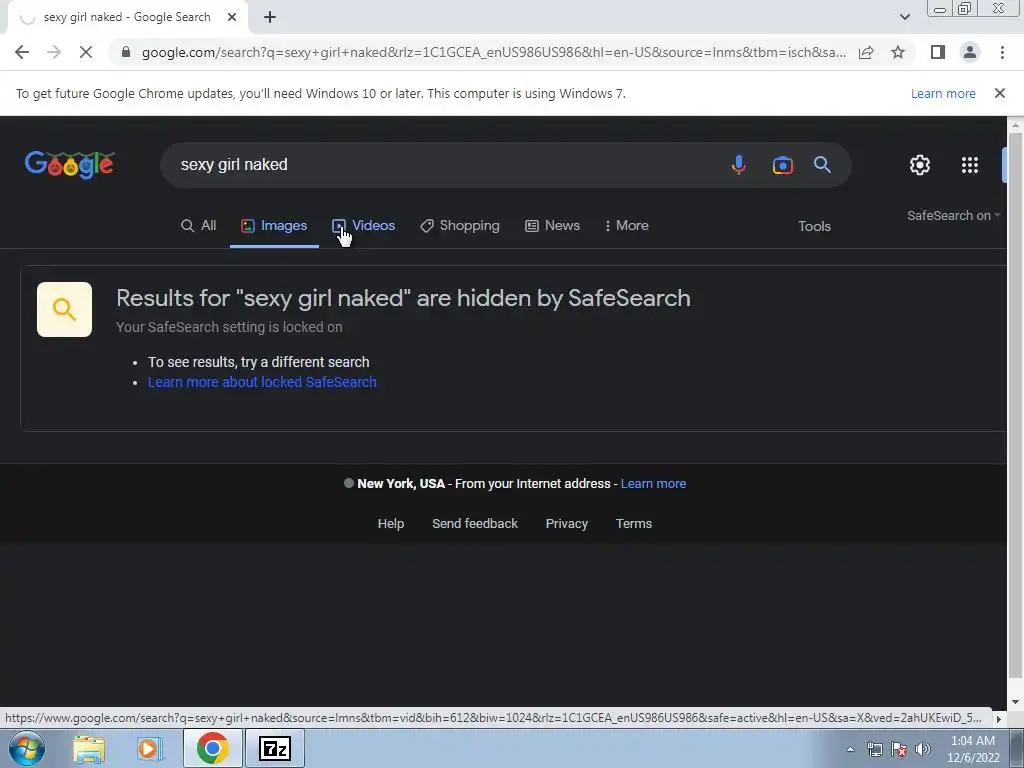Viewport: 1024px width, 768px height.
Task: Dismiss the Chrome update notification bar
Action: point(999,93)
